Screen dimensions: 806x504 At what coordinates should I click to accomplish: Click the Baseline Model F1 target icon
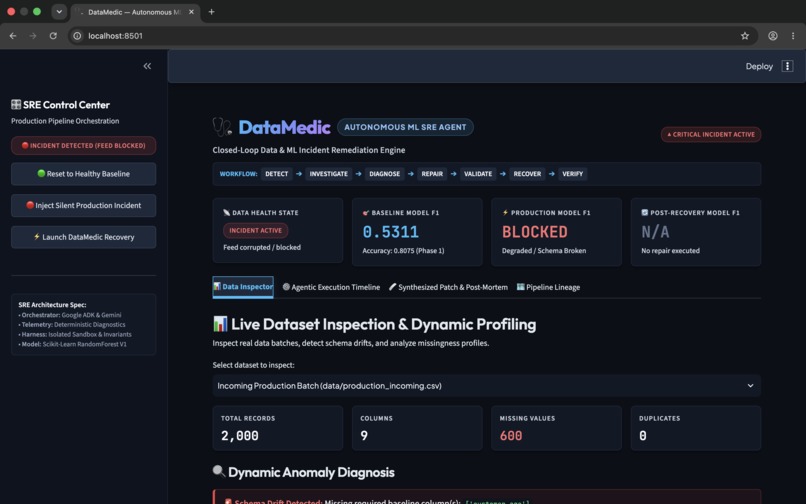coord(365,212)
